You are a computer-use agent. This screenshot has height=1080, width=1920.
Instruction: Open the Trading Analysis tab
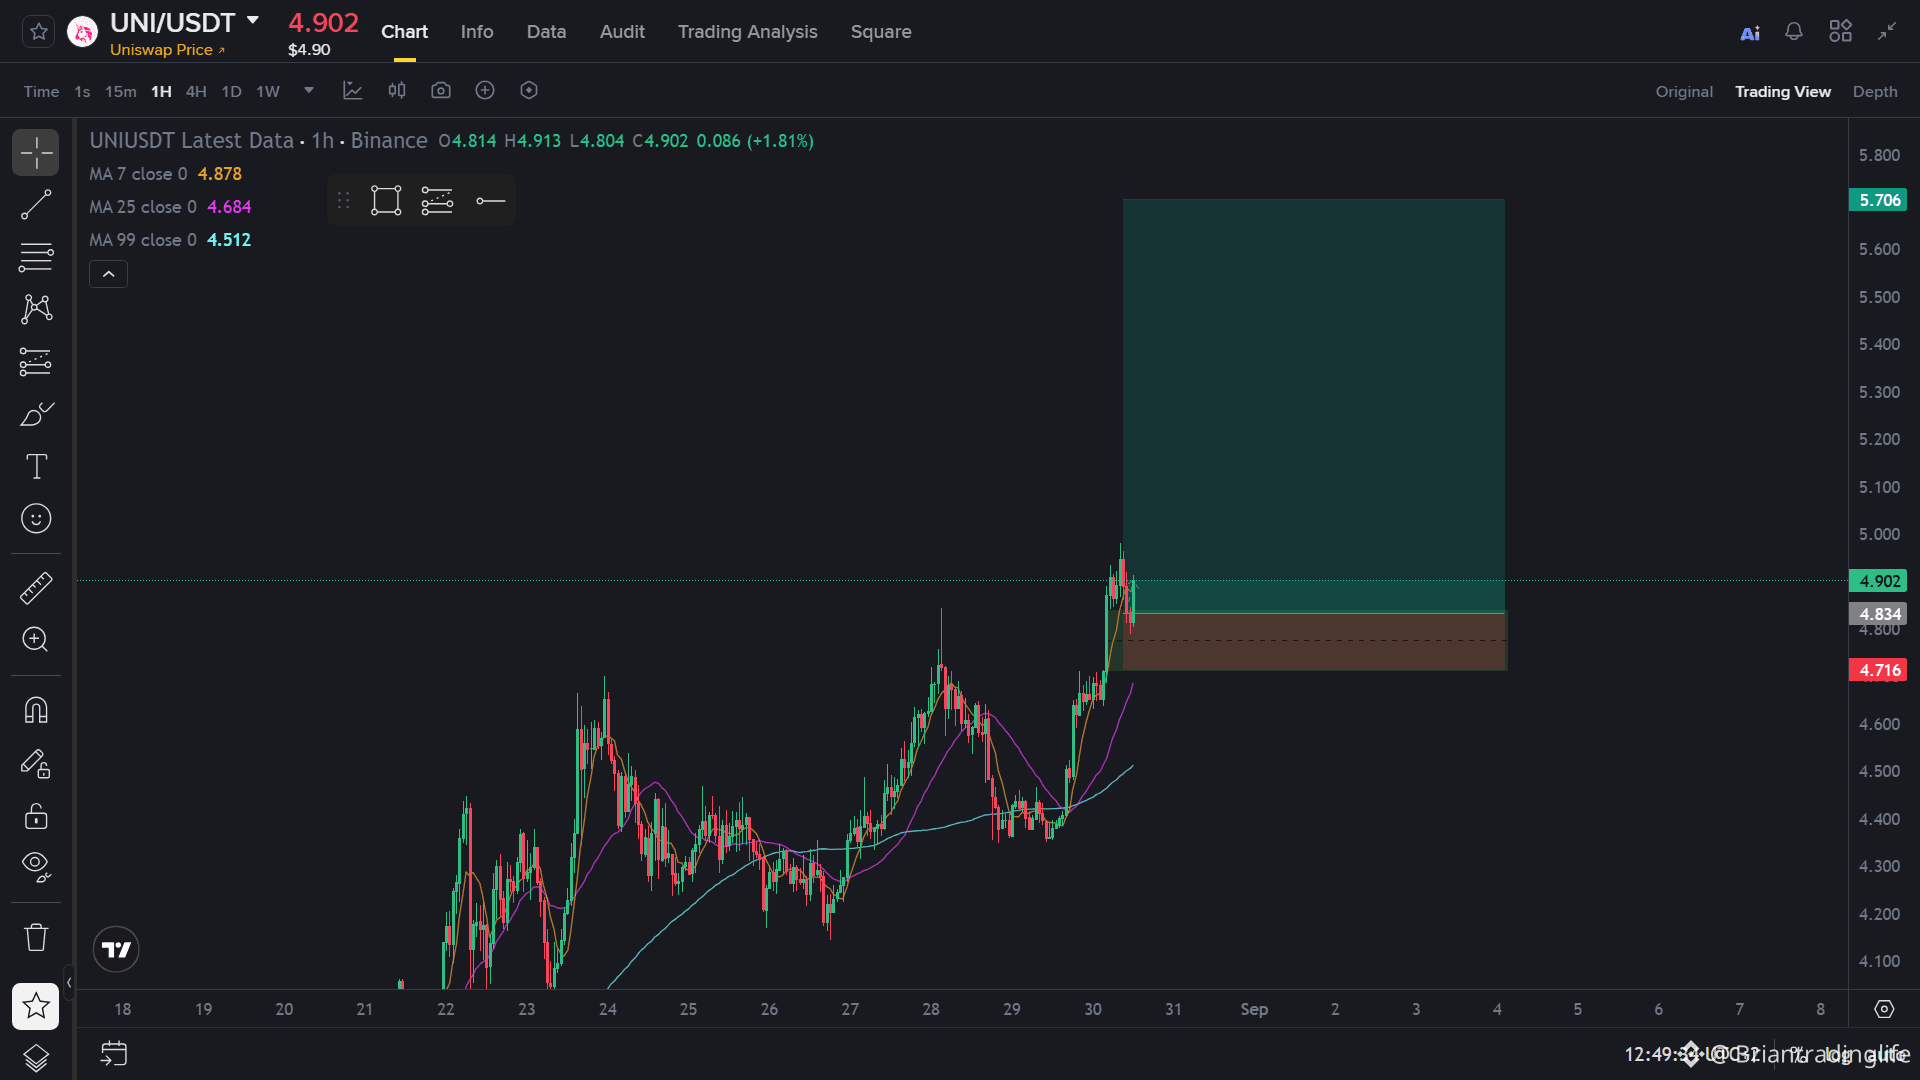[x=747, y=32]
